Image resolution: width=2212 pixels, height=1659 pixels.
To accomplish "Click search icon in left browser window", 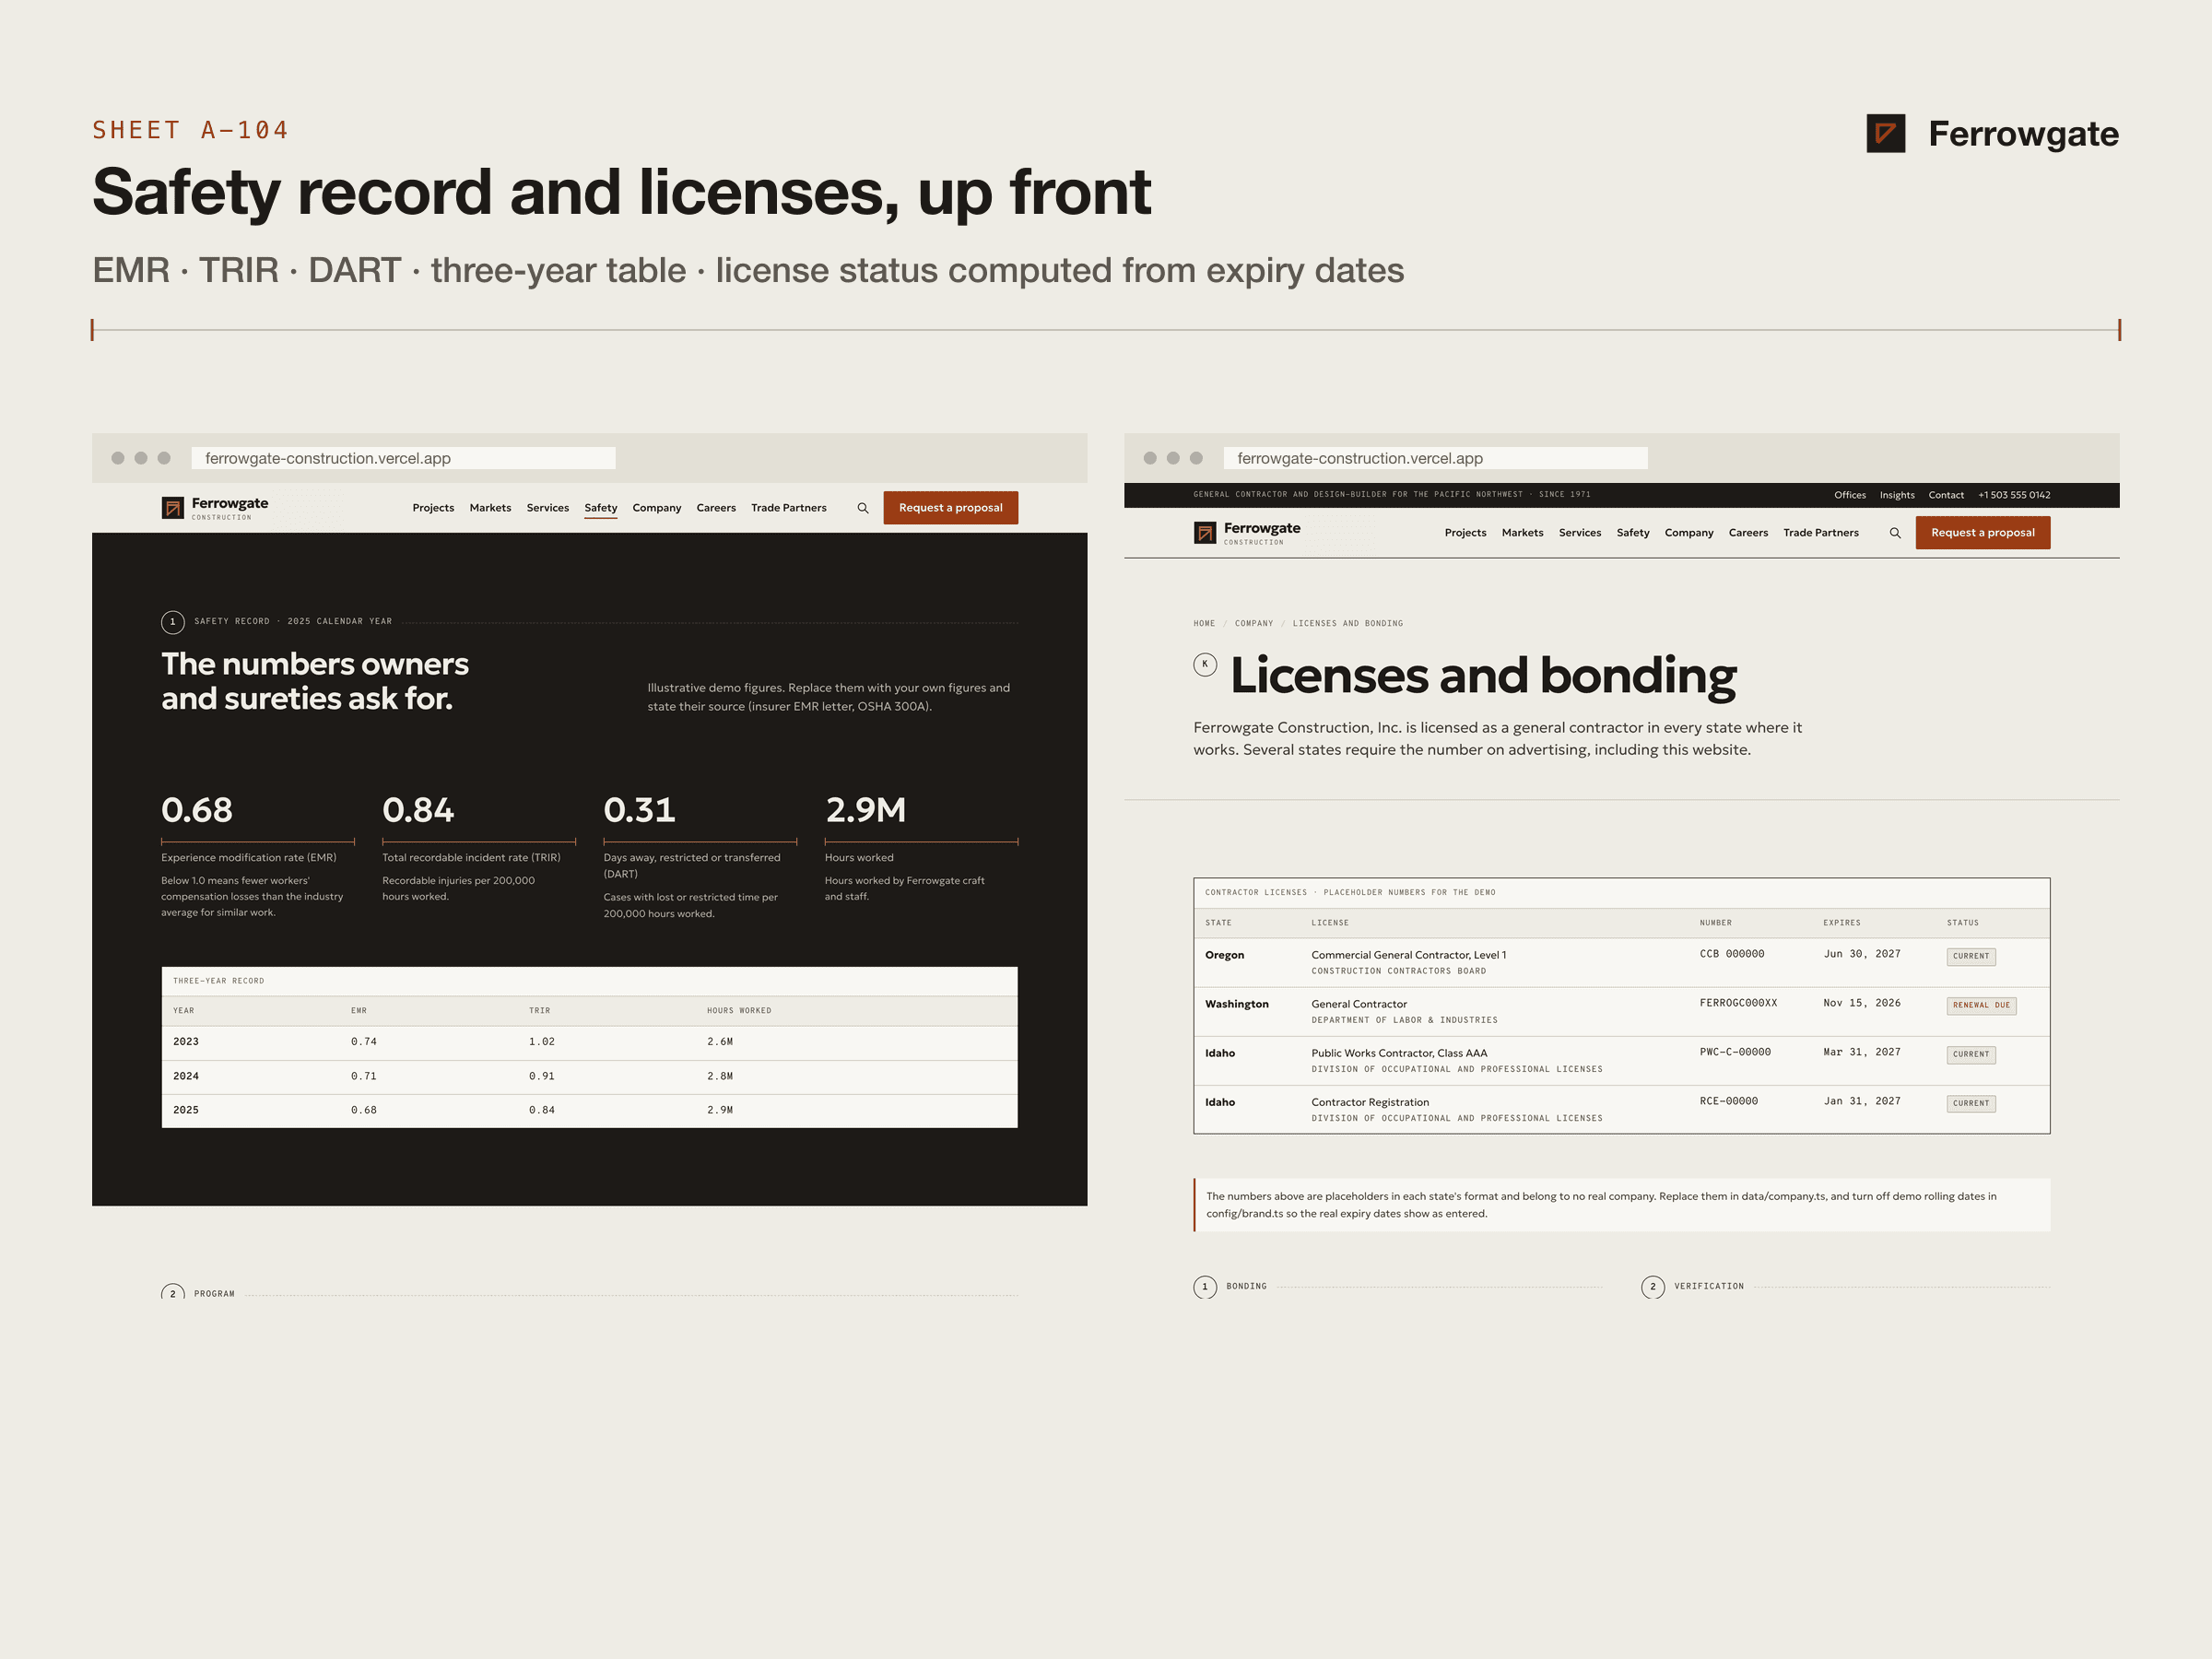I will [x=863, y=508].
